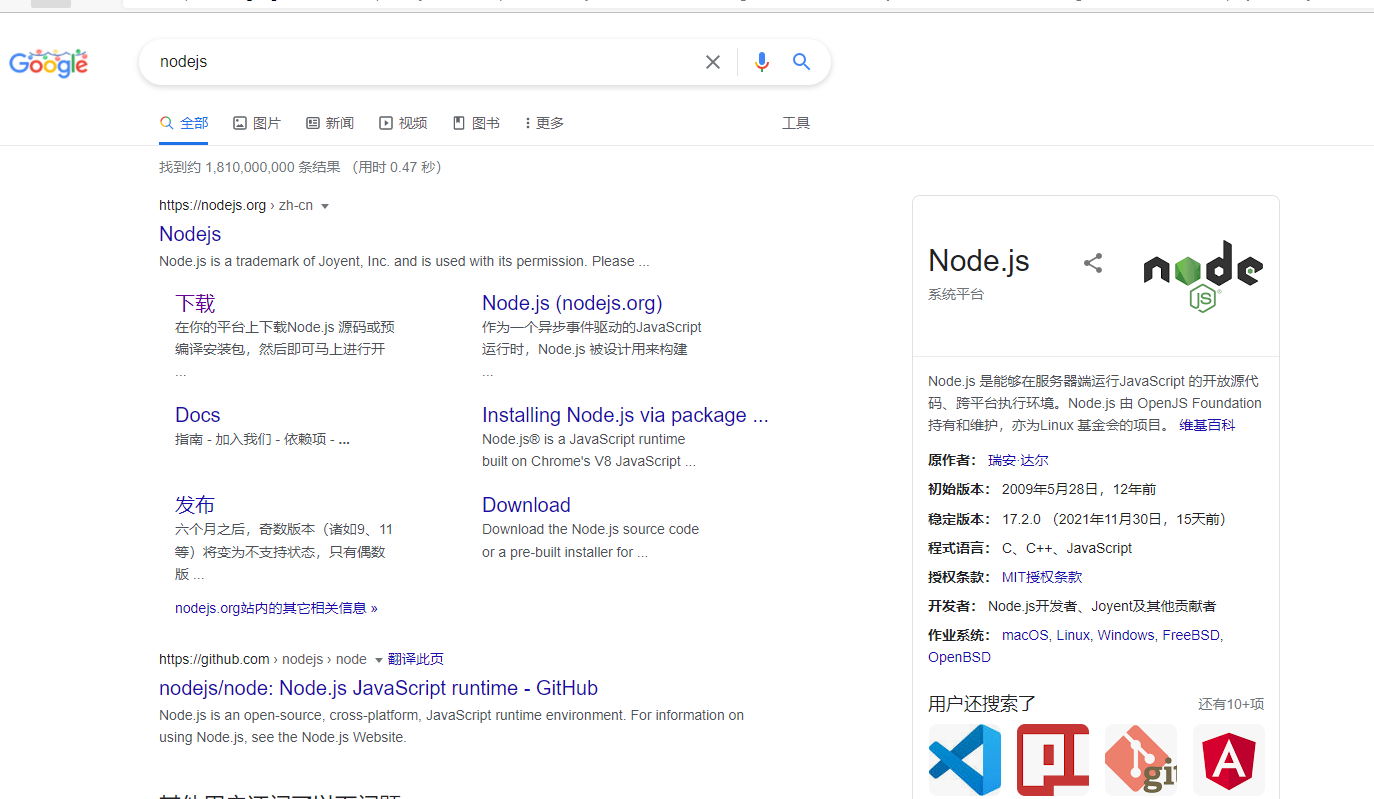Open nodejs.org站内的其它相关信息 link
This screenshot has height=799, width=1374.
tap(276, 608)
